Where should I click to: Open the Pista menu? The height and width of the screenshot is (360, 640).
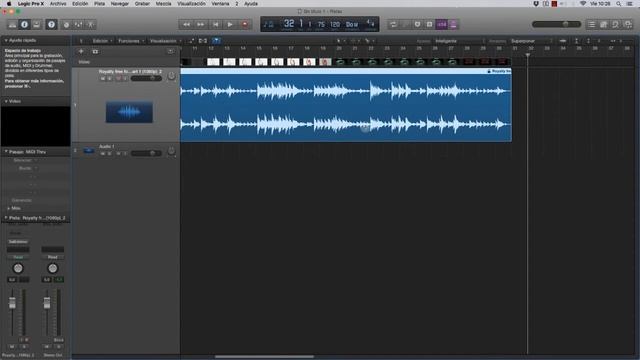99,4
